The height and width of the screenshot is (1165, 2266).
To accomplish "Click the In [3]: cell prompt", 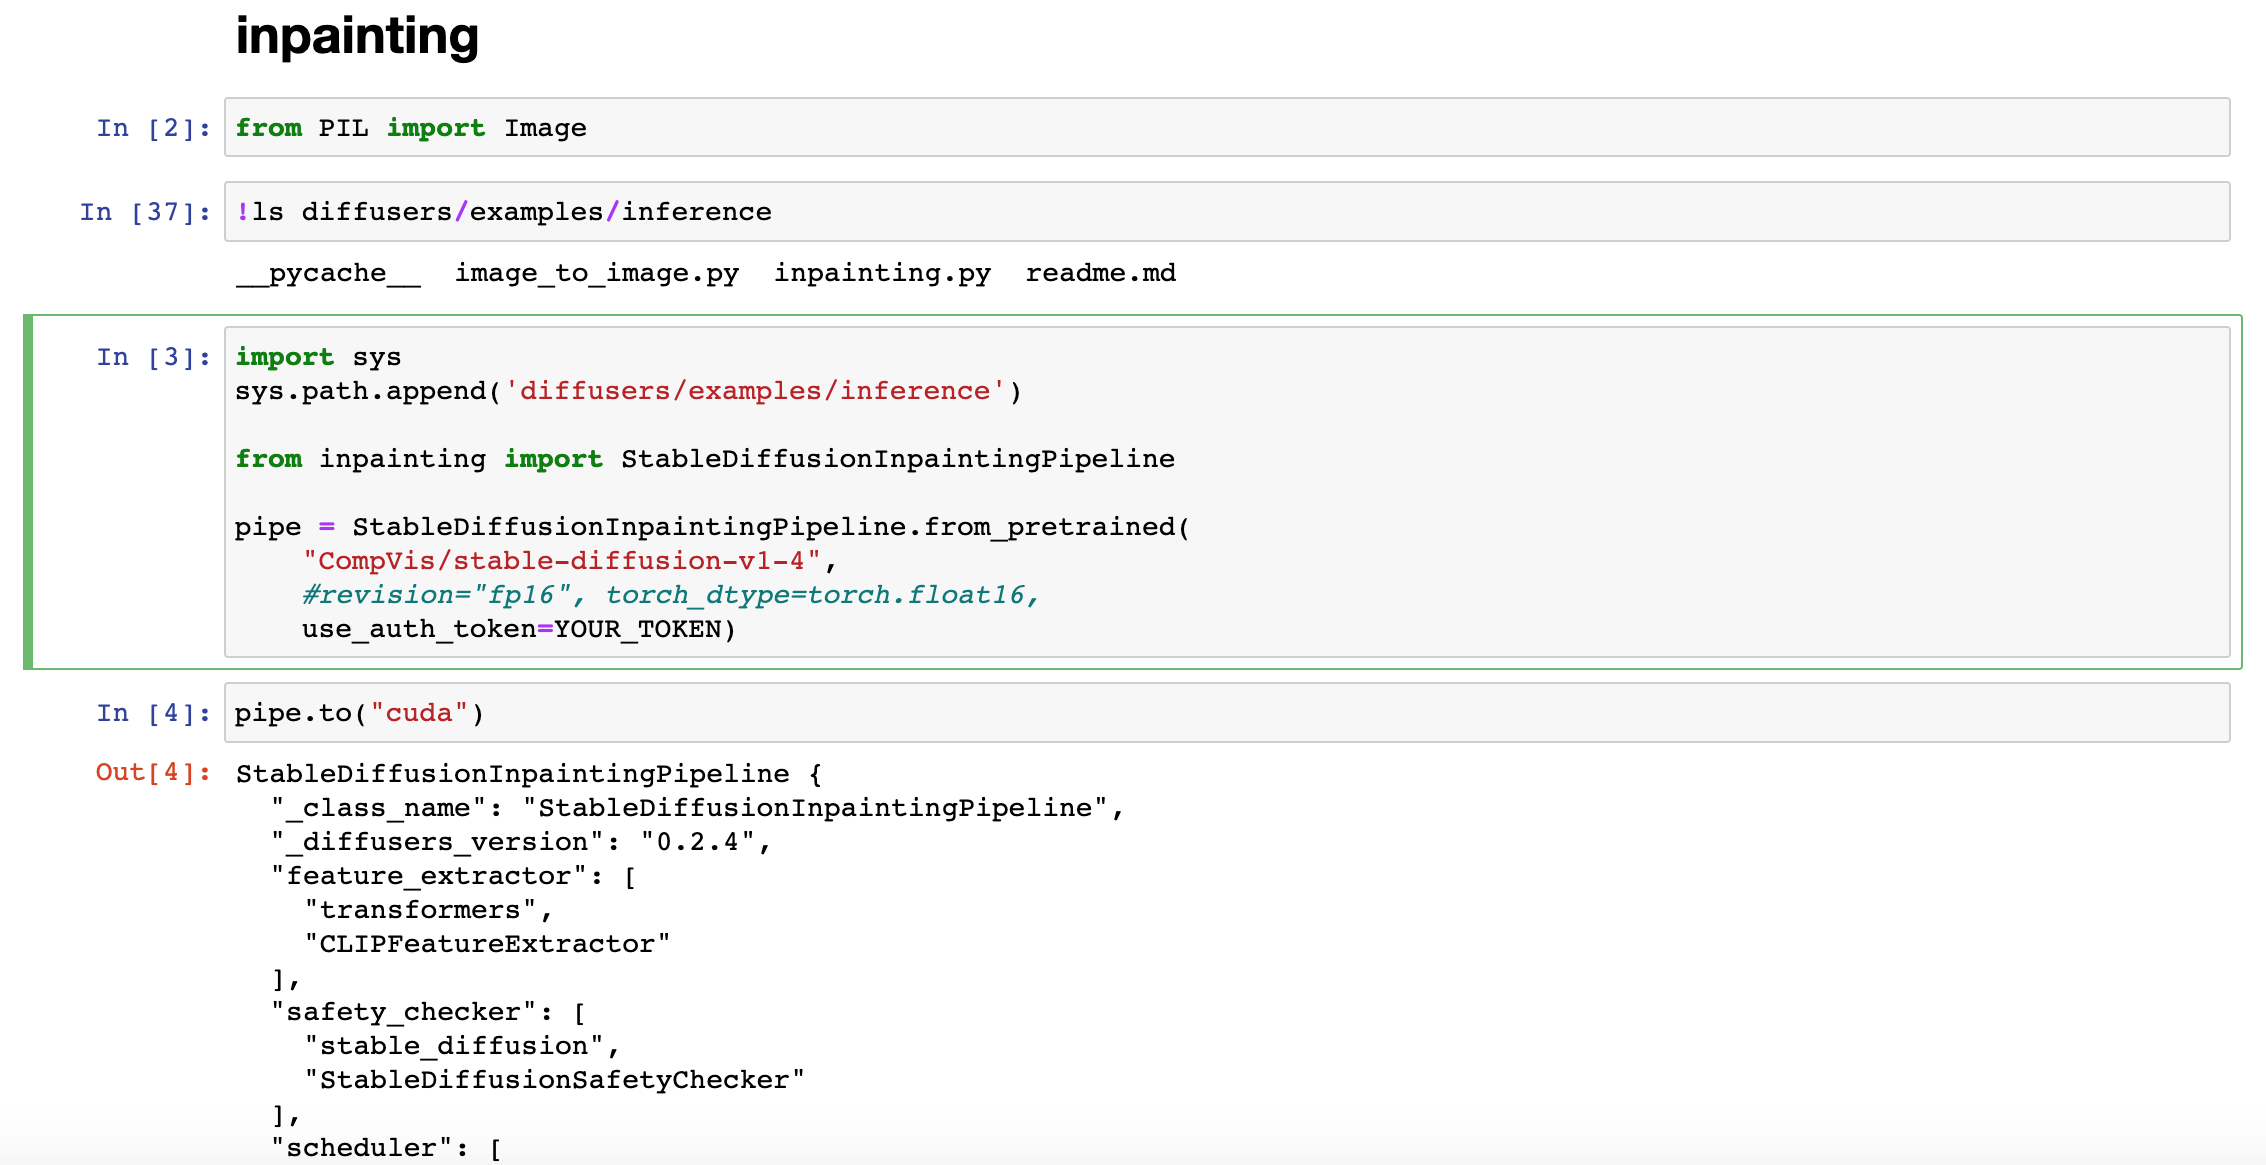I will pyautogui.click(x=153, y=357).
